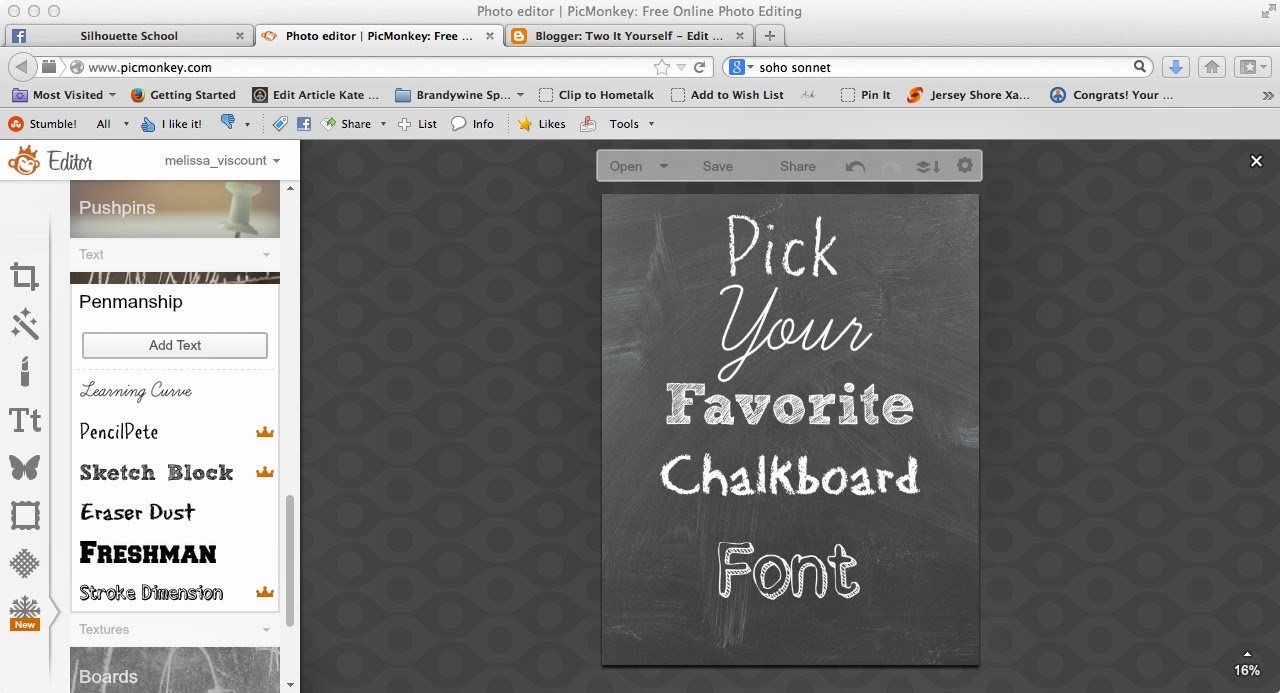This screenshot has width=1280, height=693.
Task: Open the Overlays panel with the butterfly icon
Action: (x=24, y=467)
